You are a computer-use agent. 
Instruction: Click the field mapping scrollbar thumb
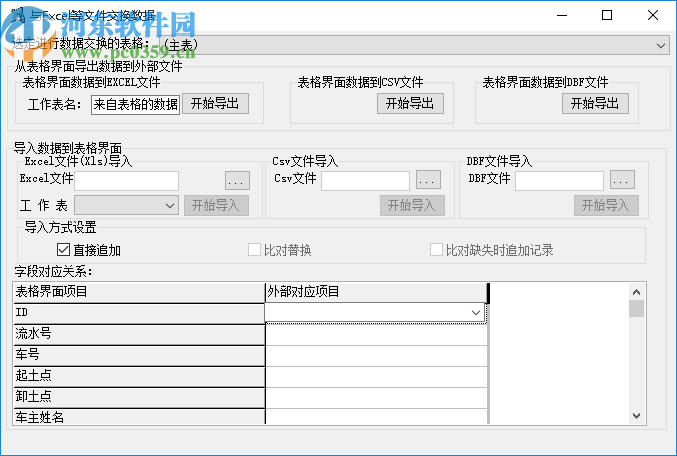tap(636, 308)
